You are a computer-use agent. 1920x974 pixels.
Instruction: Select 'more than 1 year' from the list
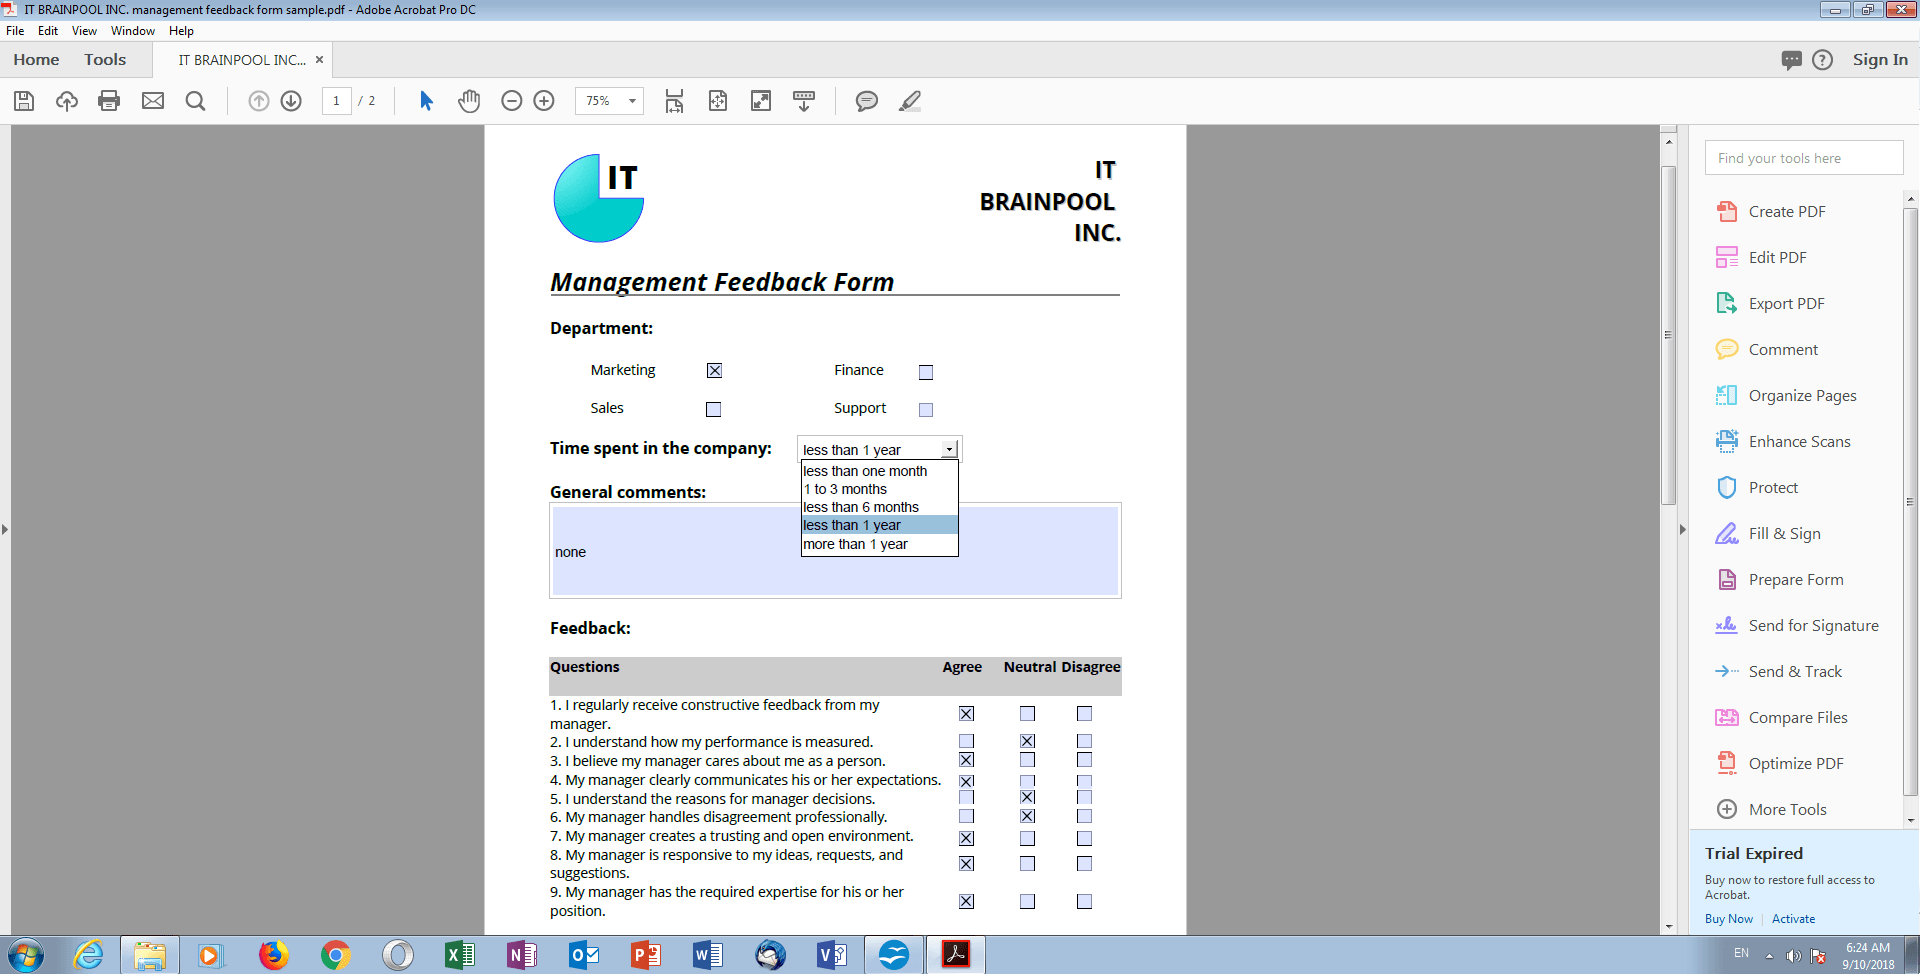click(855, 543)
